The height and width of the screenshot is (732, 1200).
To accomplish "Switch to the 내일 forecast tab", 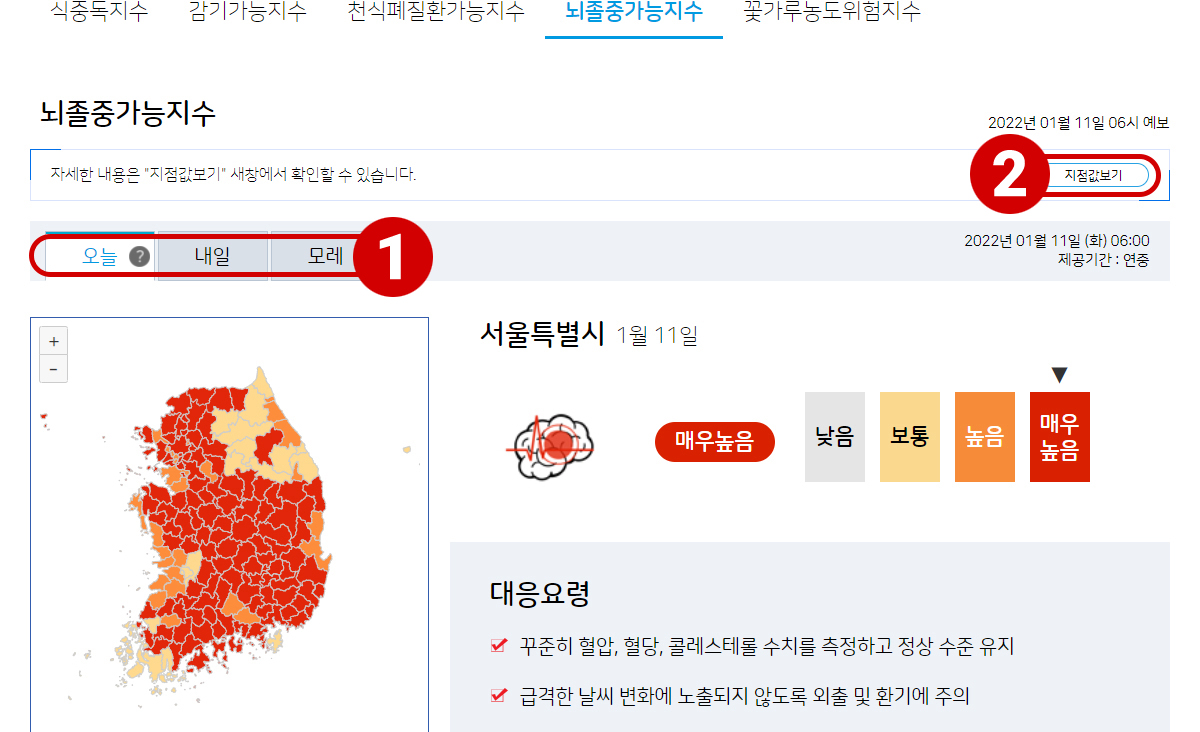I will click(212, 256).
